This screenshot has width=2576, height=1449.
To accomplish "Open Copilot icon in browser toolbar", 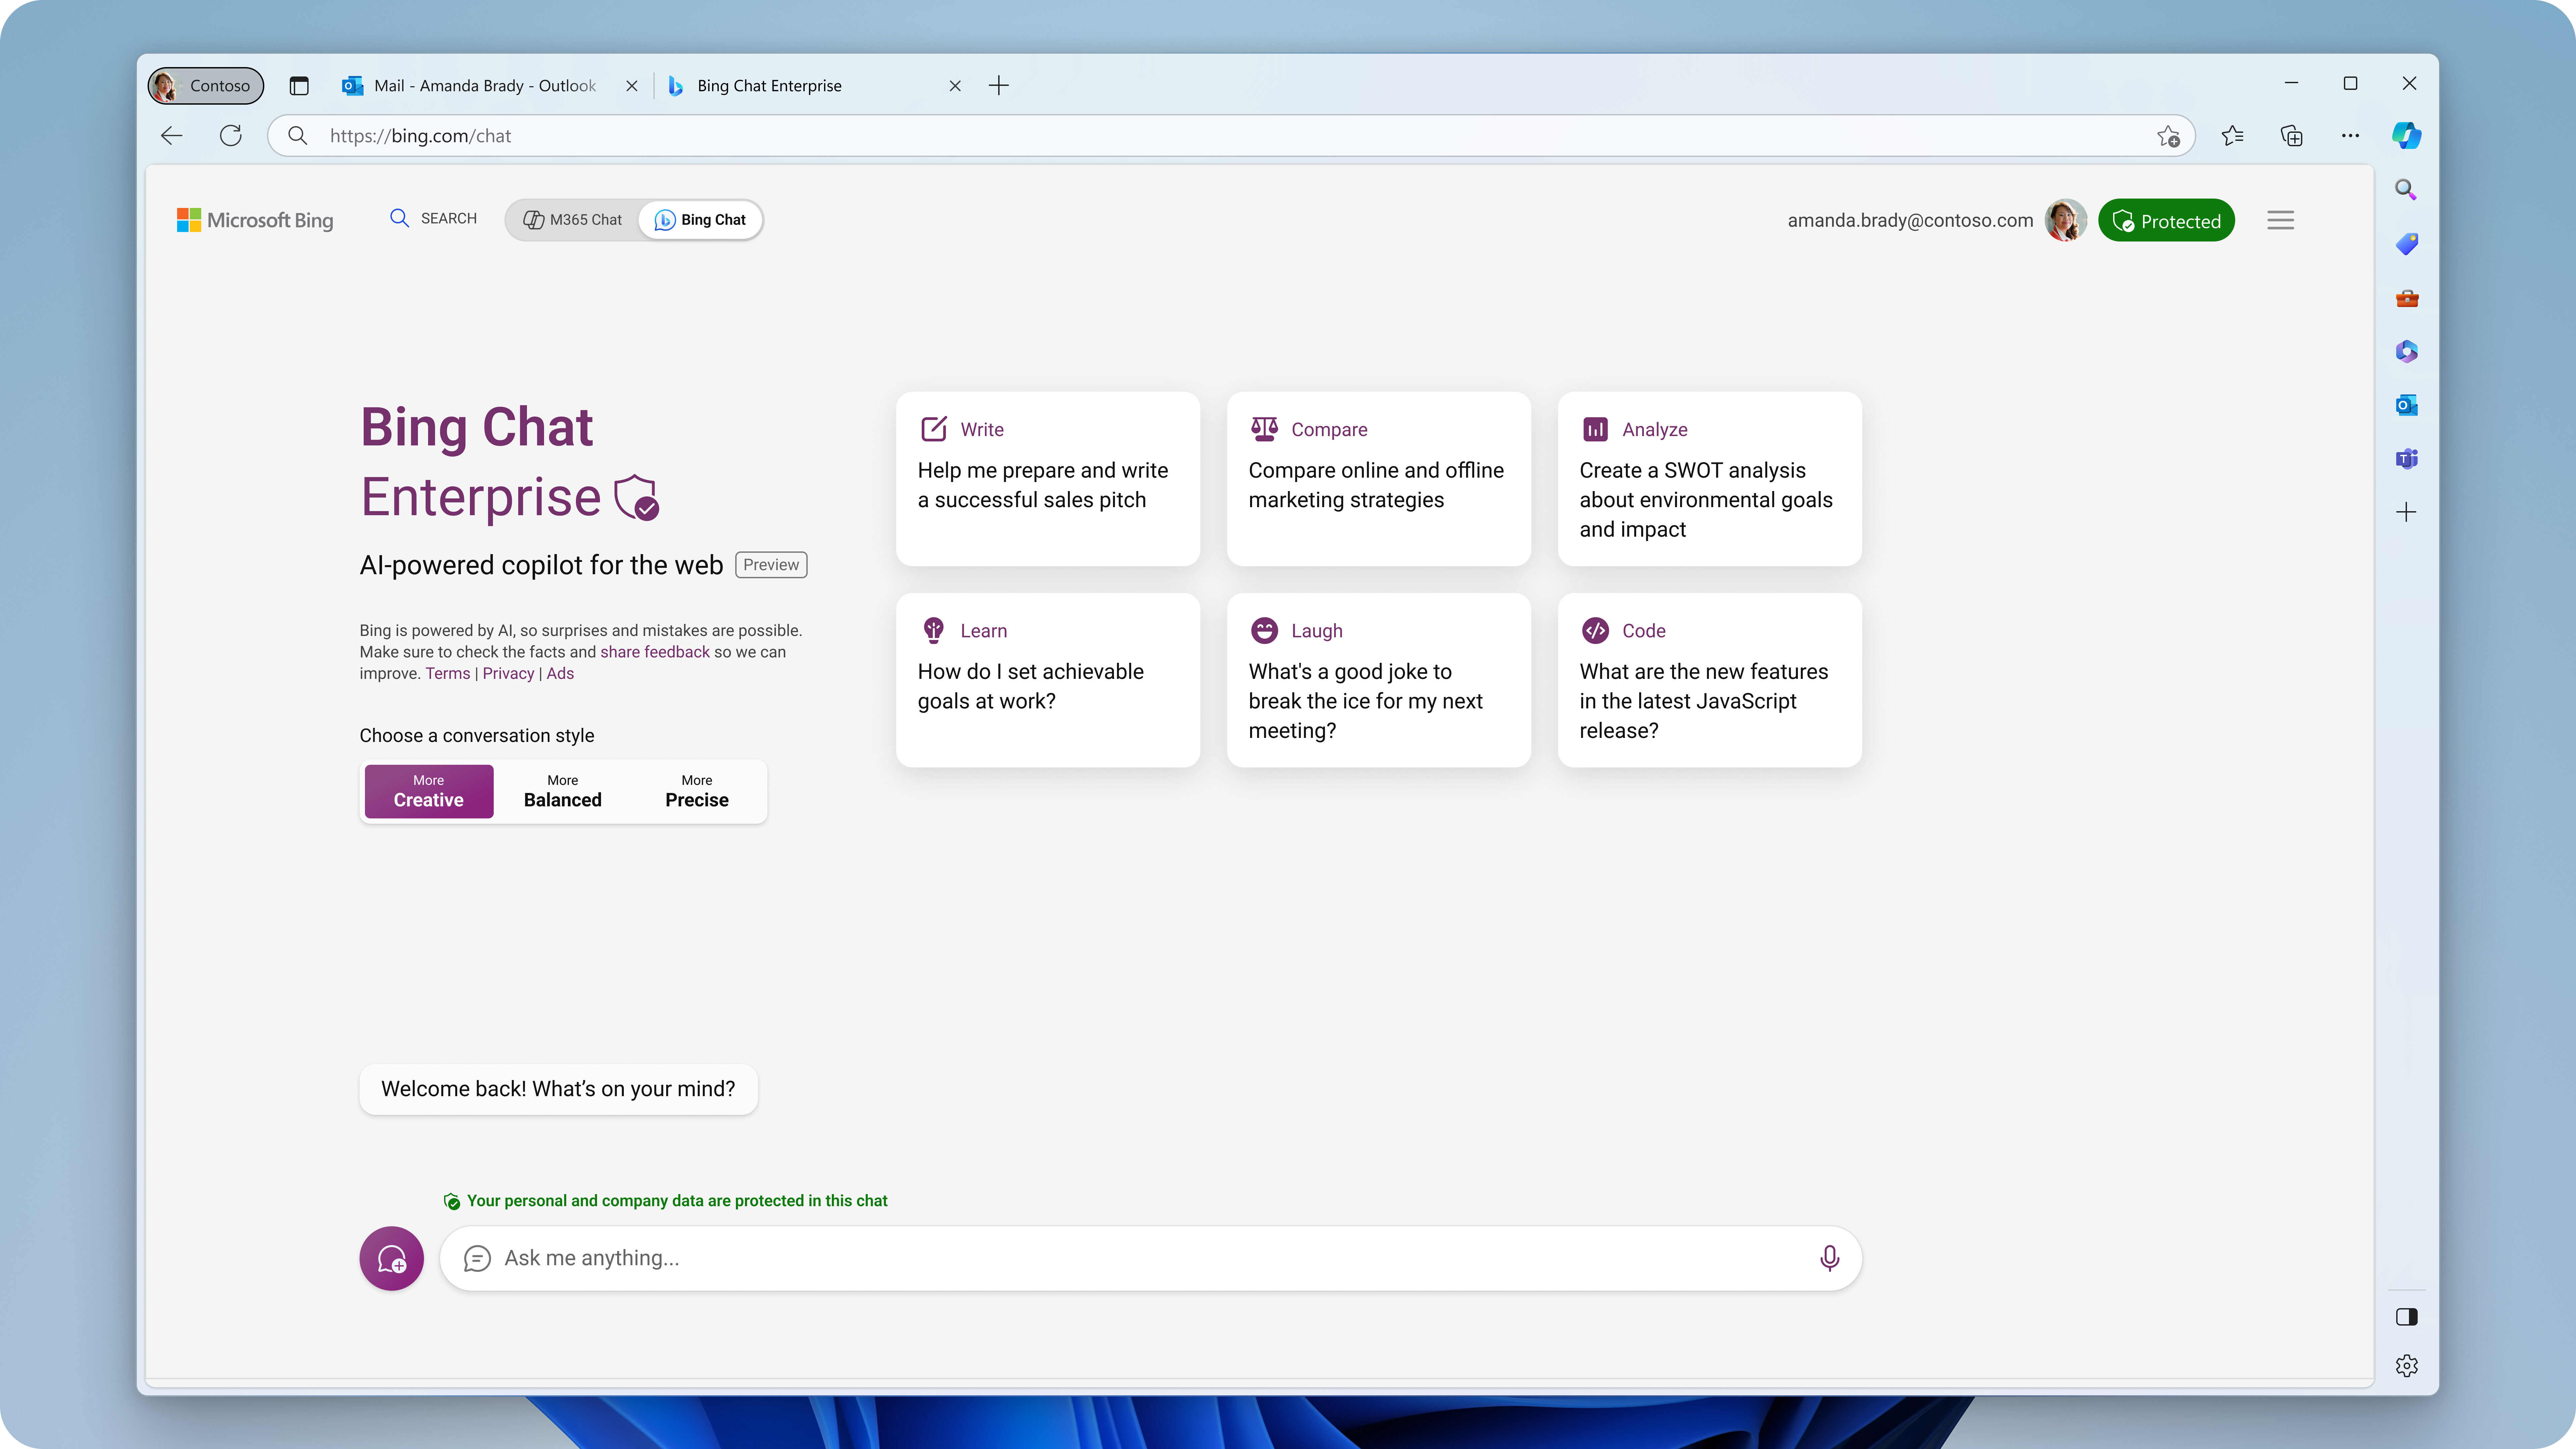I will tap(2406, 135).
